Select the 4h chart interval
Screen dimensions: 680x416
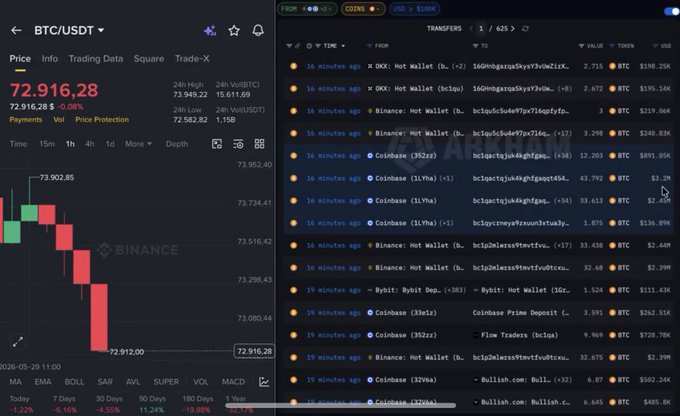(x=90, y=144)
